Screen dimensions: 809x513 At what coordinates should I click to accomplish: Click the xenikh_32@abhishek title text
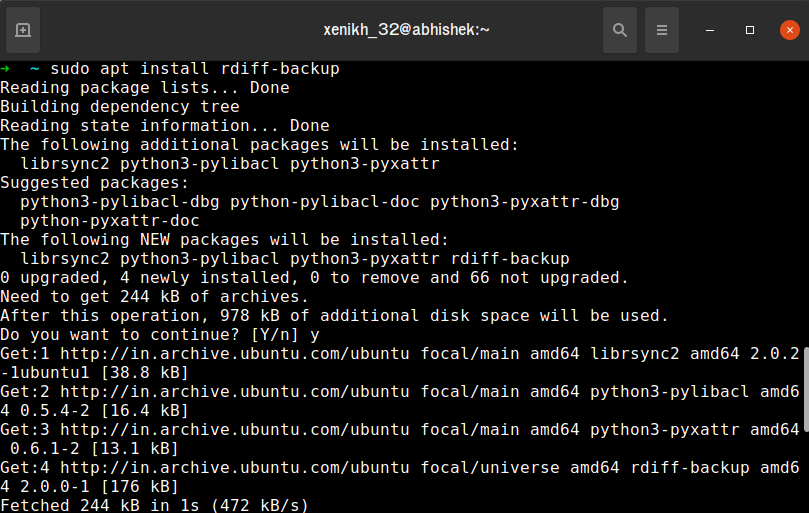[406, 30]
